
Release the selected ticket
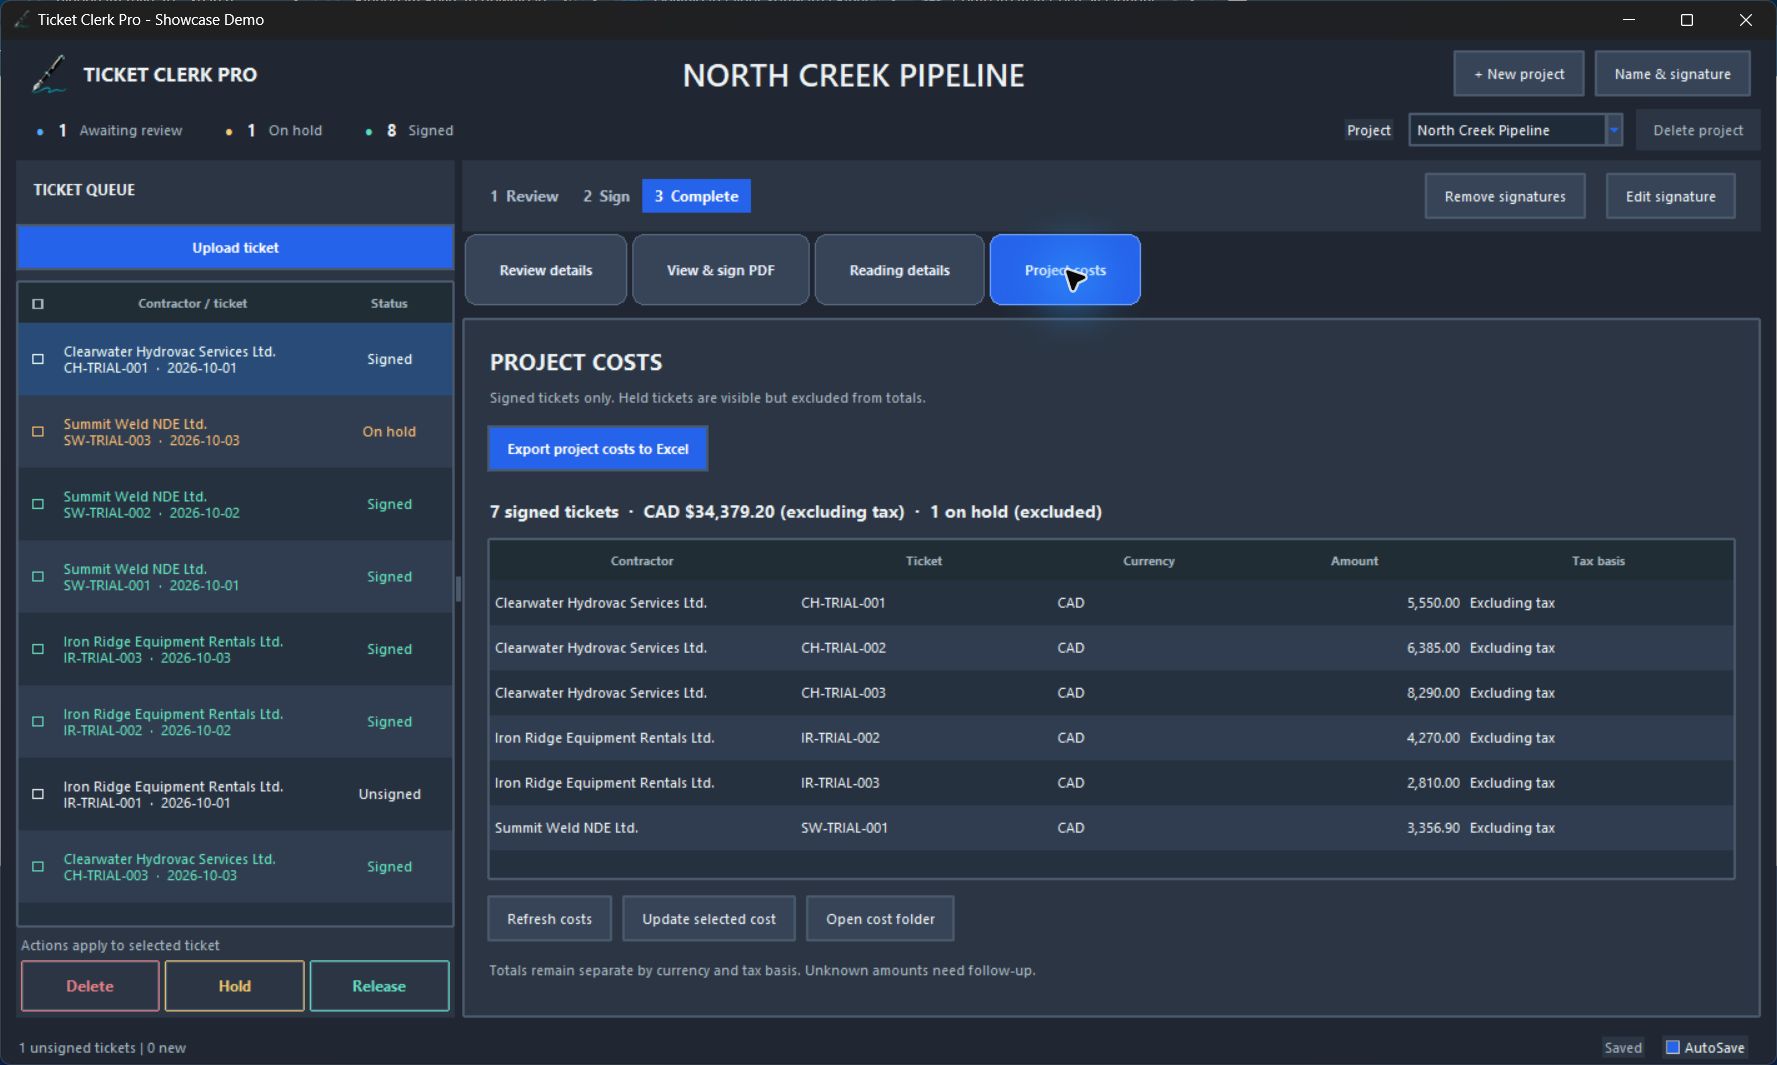tap(379, 986)
